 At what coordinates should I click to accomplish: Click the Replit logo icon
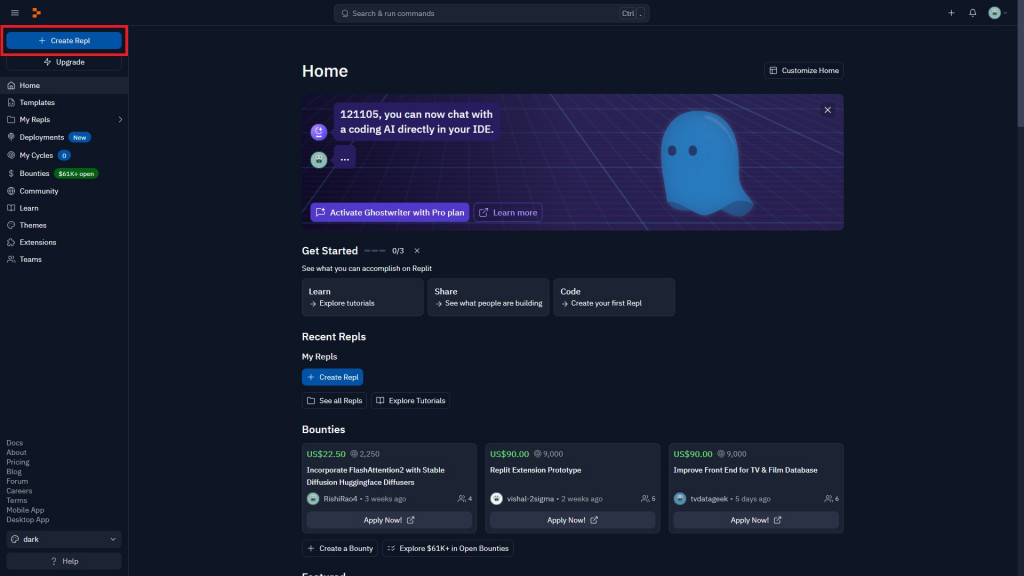(x=37, y=13)
